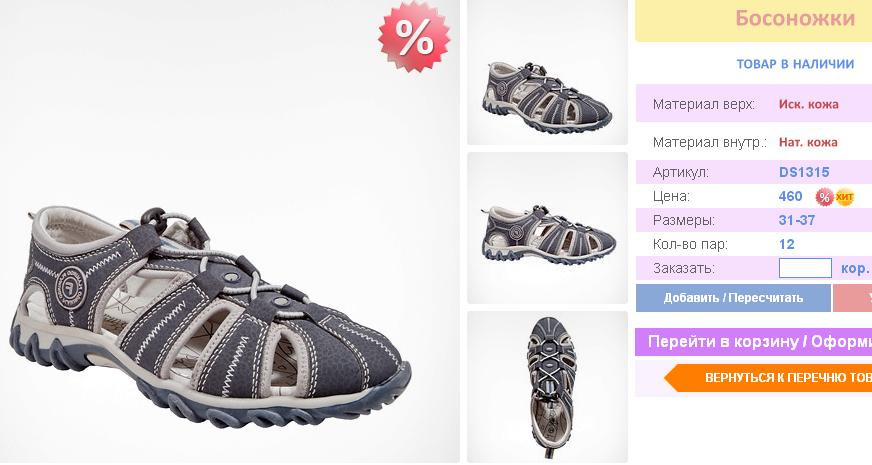Open the top-view sandal thumbnail
This screenshot has height=465, width=872.
tap(547, 387)
